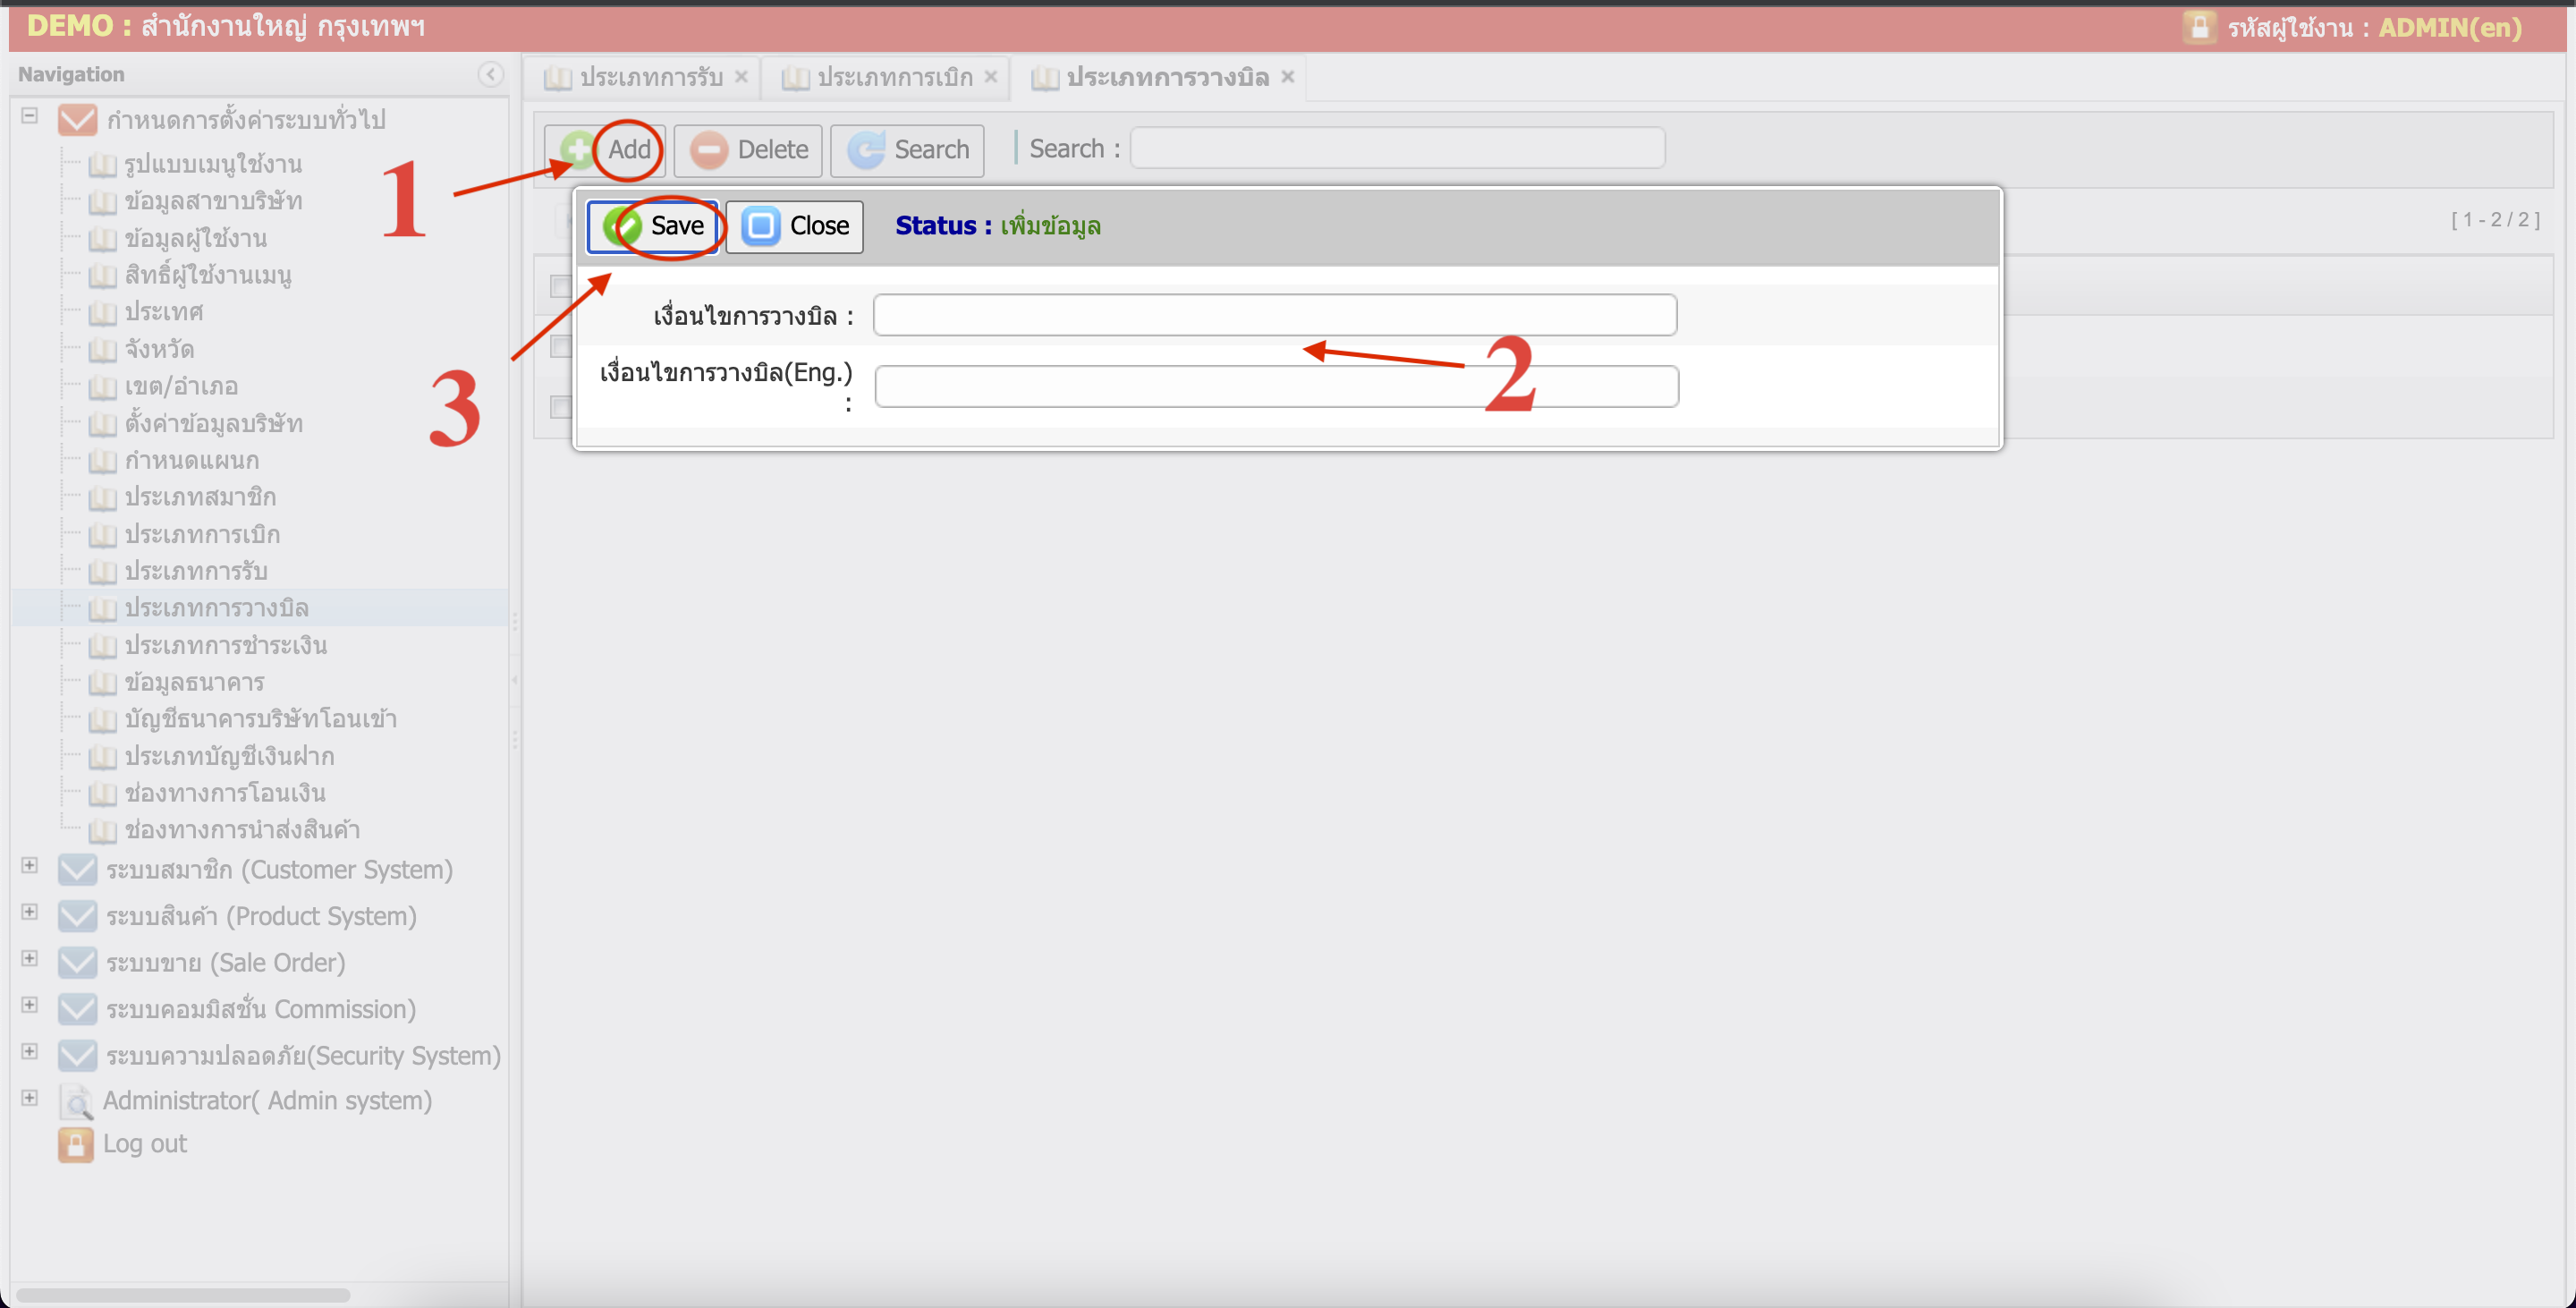2576x1308 pixels.
Task: Close the ประเภทการรับ tab with x
Action: coord(741,77)
